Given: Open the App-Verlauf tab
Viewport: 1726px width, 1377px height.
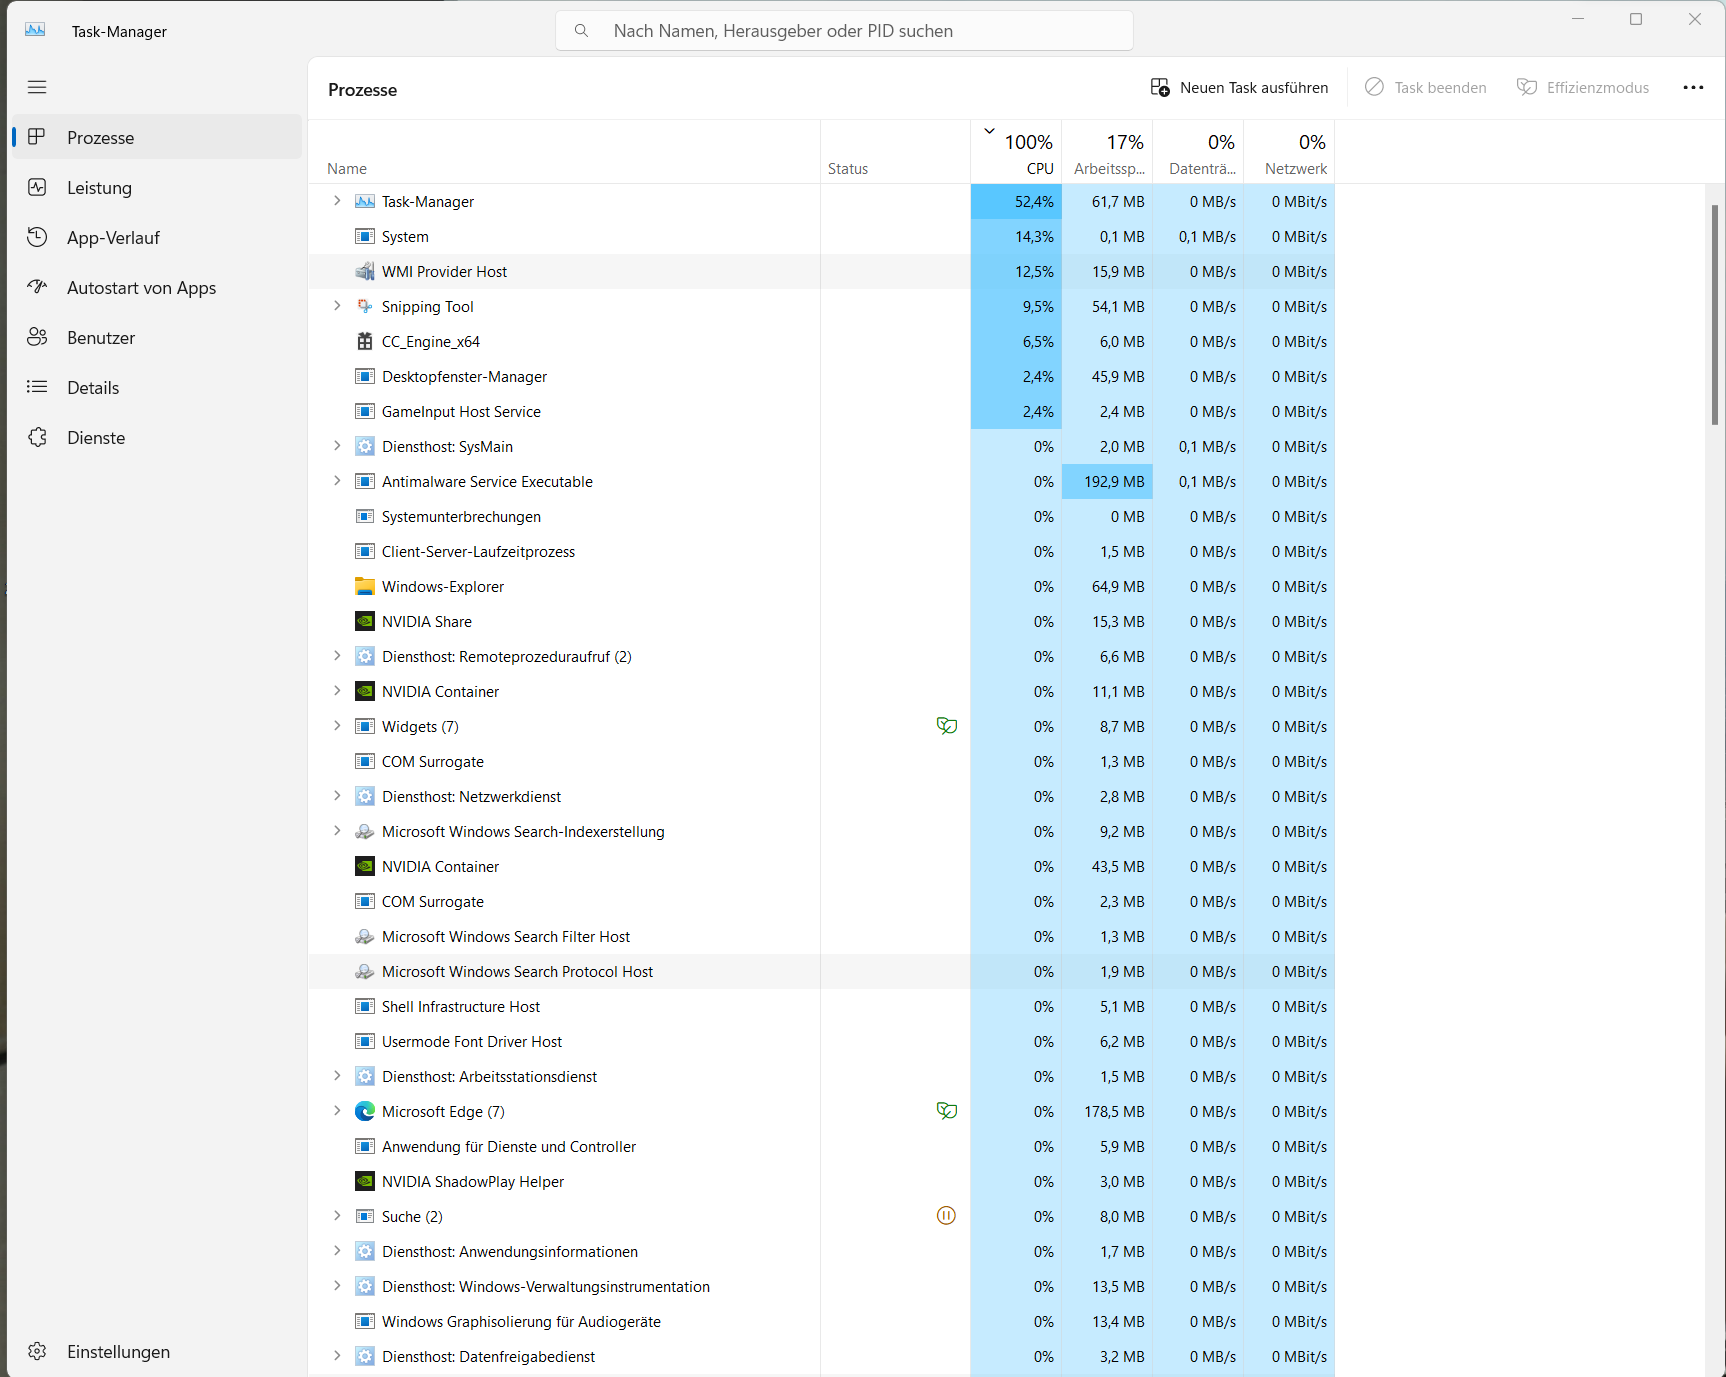Looking at the screenshot, I should 156,237.
